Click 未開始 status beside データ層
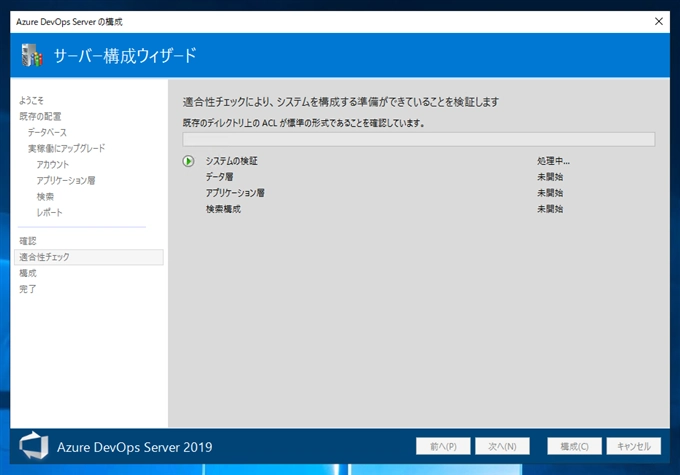The height and width of the screenshot is (475, 680). tap(550, 177)
